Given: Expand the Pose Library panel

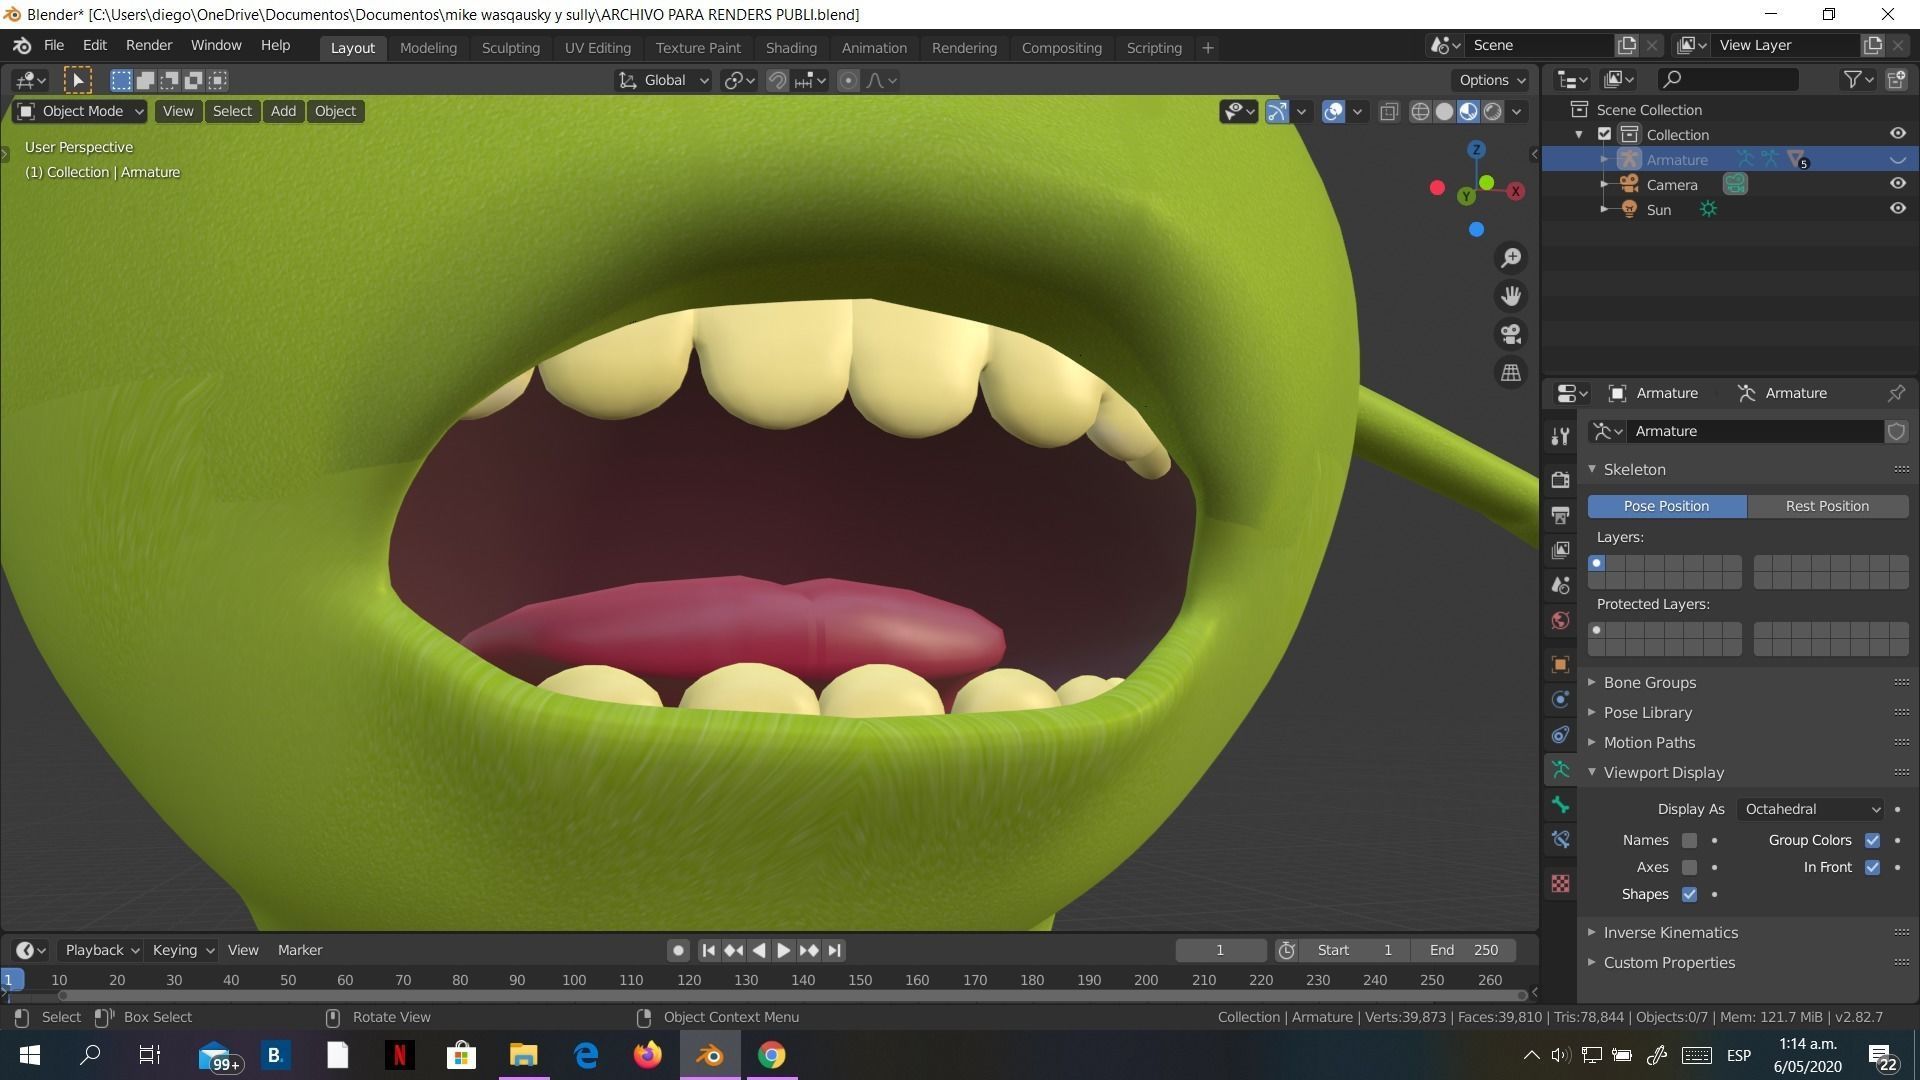Looking at the screenshot, I should [1647, 712].
